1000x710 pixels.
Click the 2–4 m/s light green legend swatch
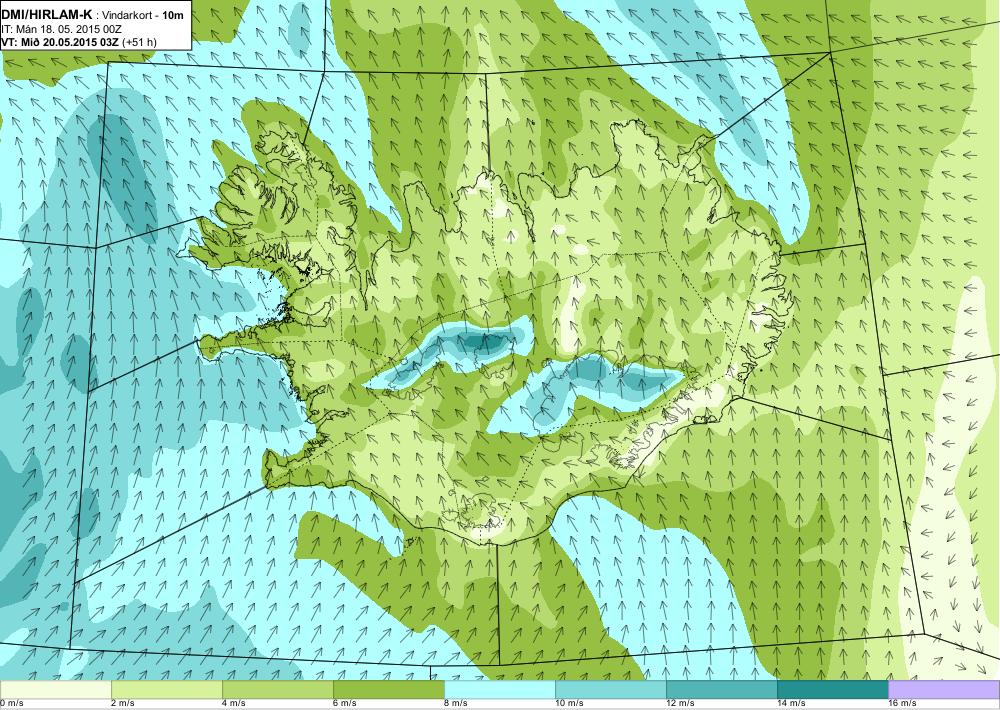(167, 690)
